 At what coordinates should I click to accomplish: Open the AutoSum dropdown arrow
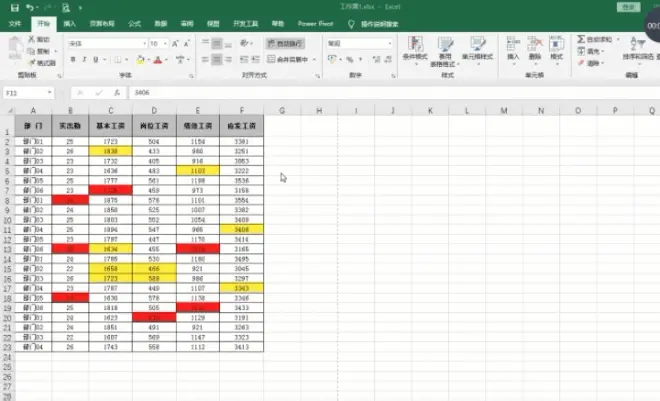click(618, 39)
